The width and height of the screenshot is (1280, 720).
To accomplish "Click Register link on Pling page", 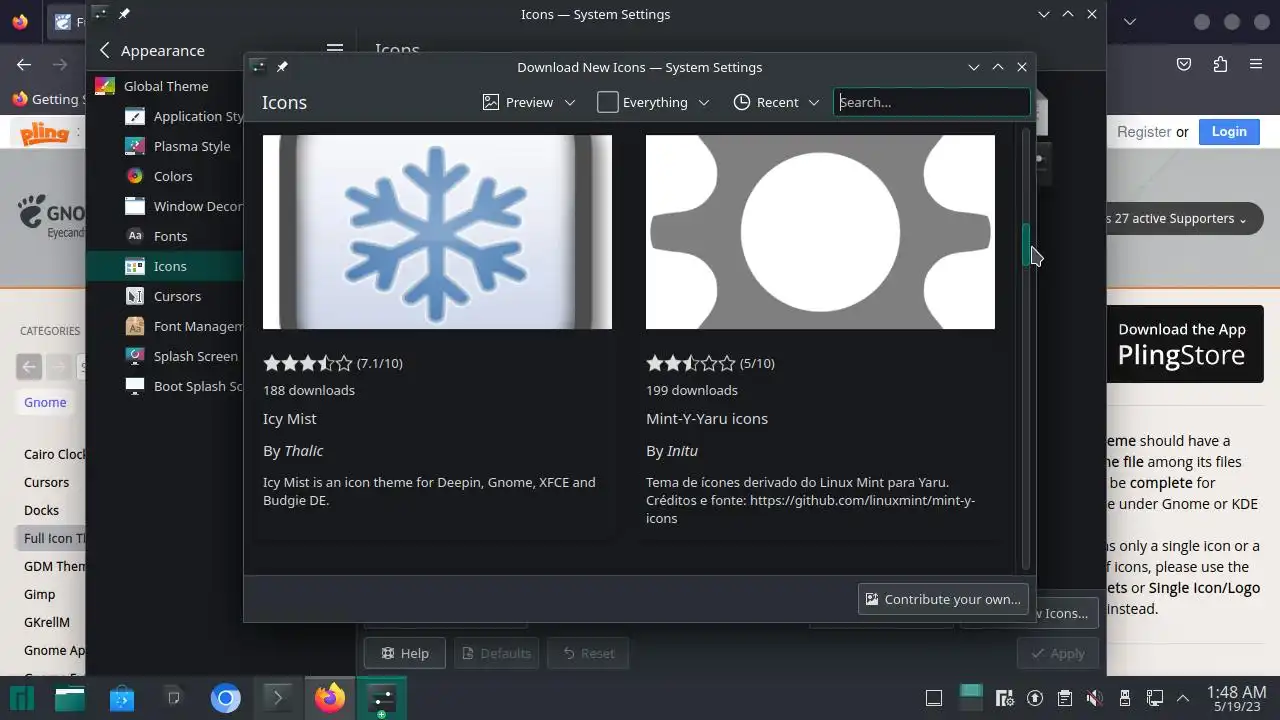I will [x=1144, y=131].
